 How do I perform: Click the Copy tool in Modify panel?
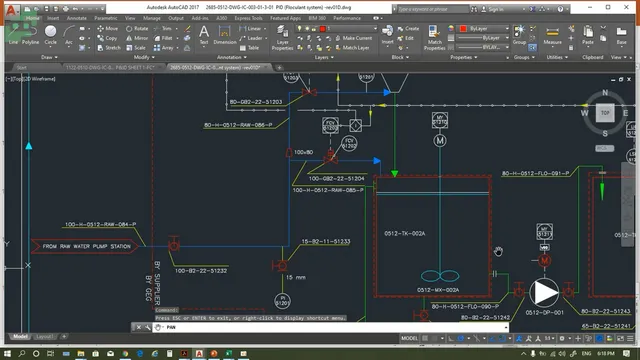(107, 38)
